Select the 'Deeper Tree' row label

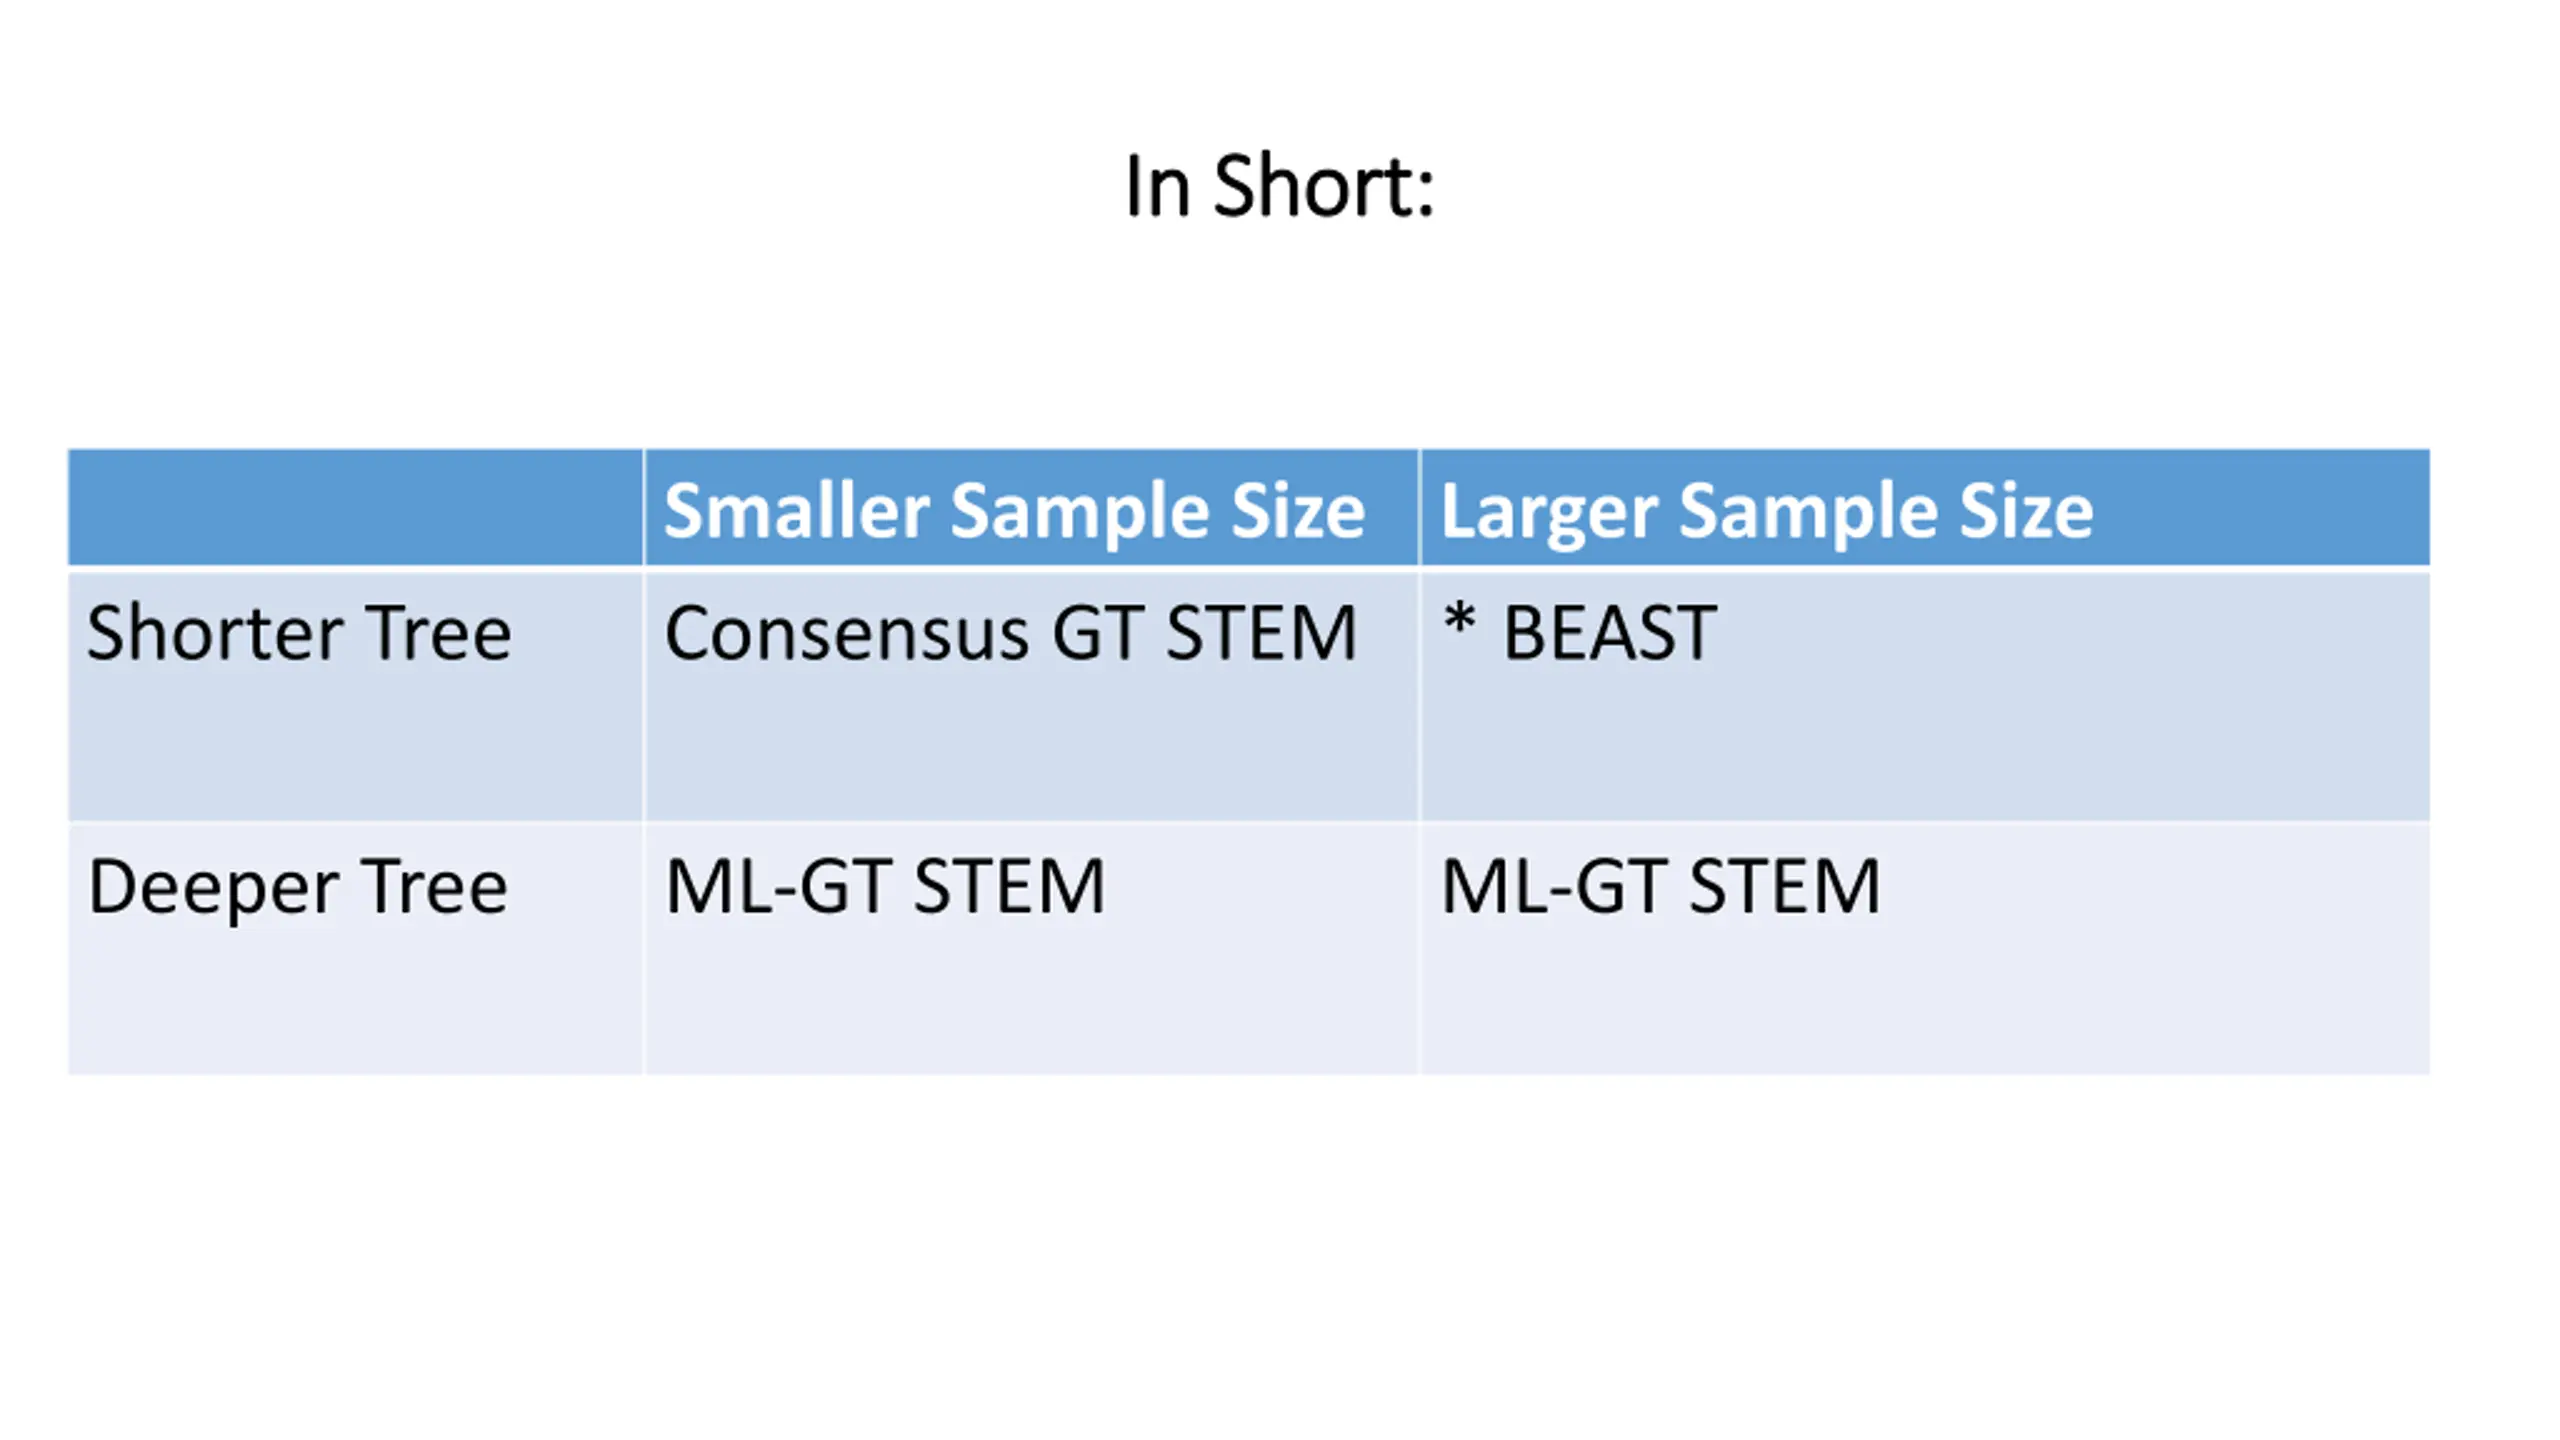tap(355, 948)
